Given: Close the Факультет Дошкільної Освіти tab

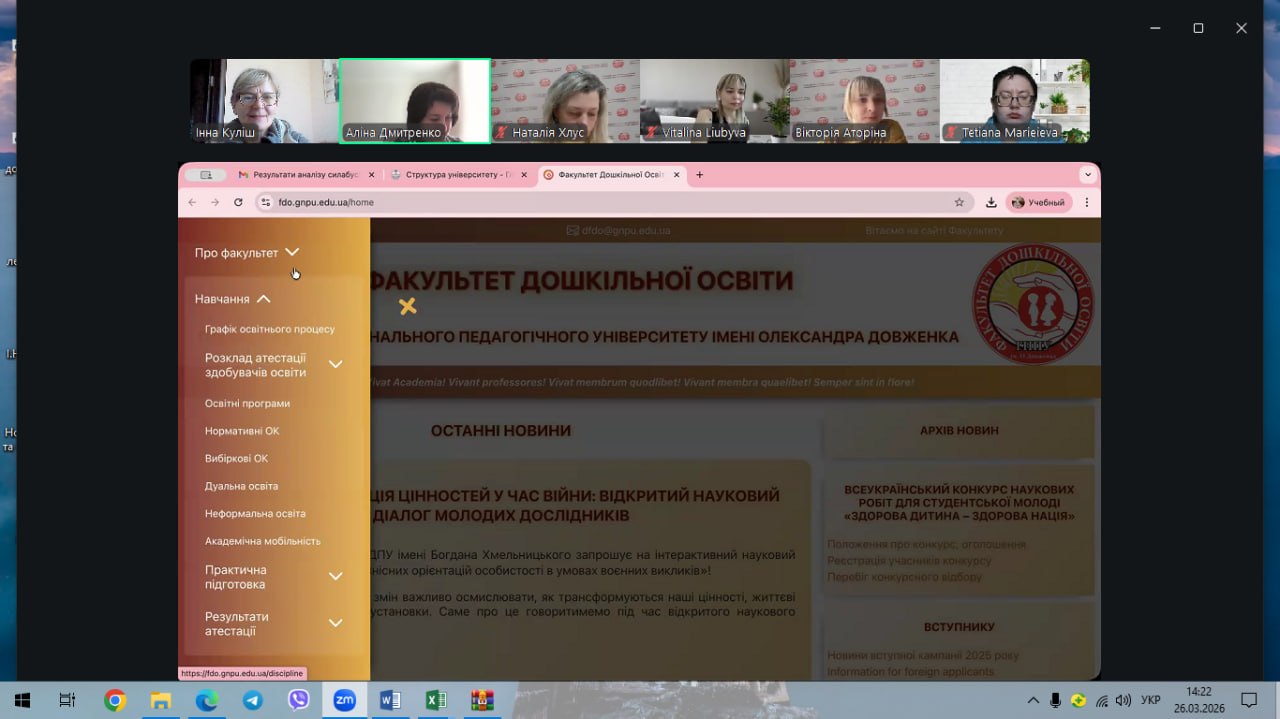Looking at the screenshot, I should pyautogui.click(x=677, y=175).
